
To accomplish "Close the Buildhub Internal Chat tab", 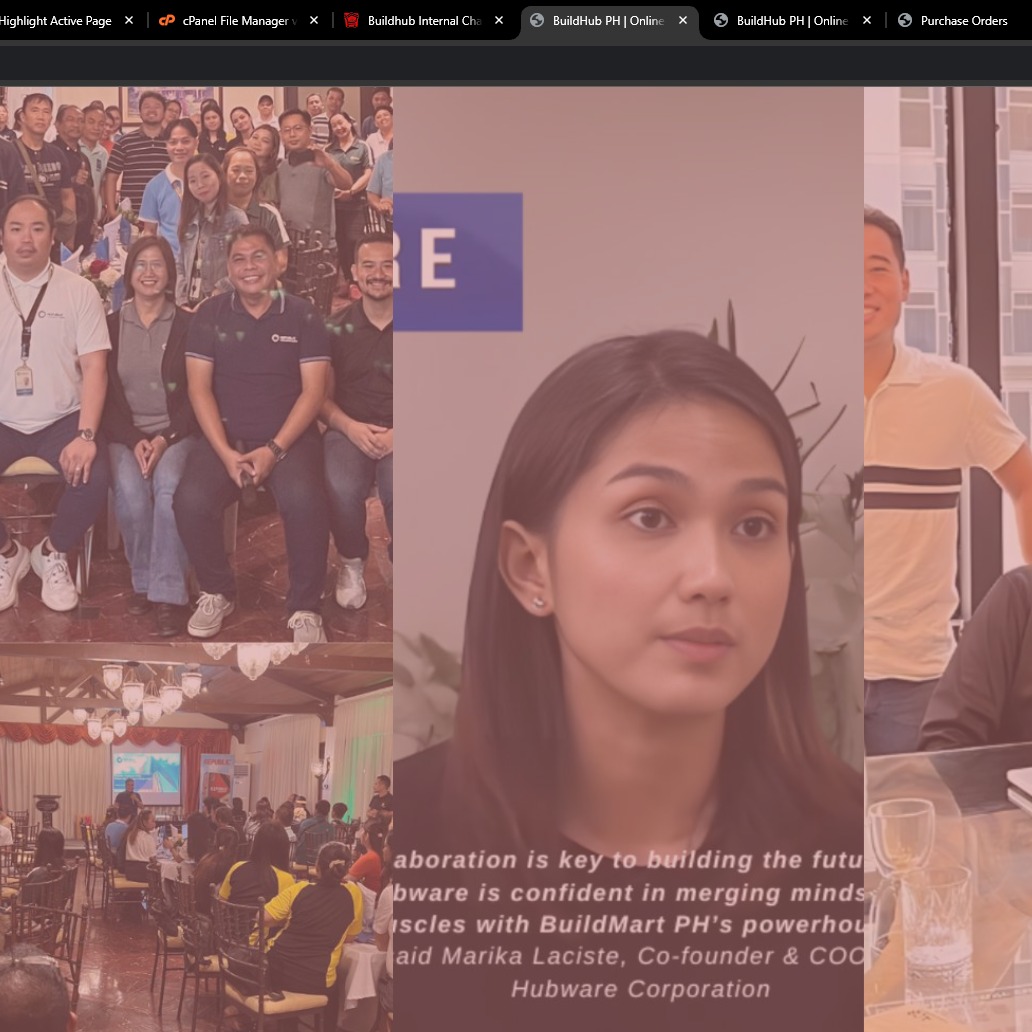I will click(x=499, y=20).
